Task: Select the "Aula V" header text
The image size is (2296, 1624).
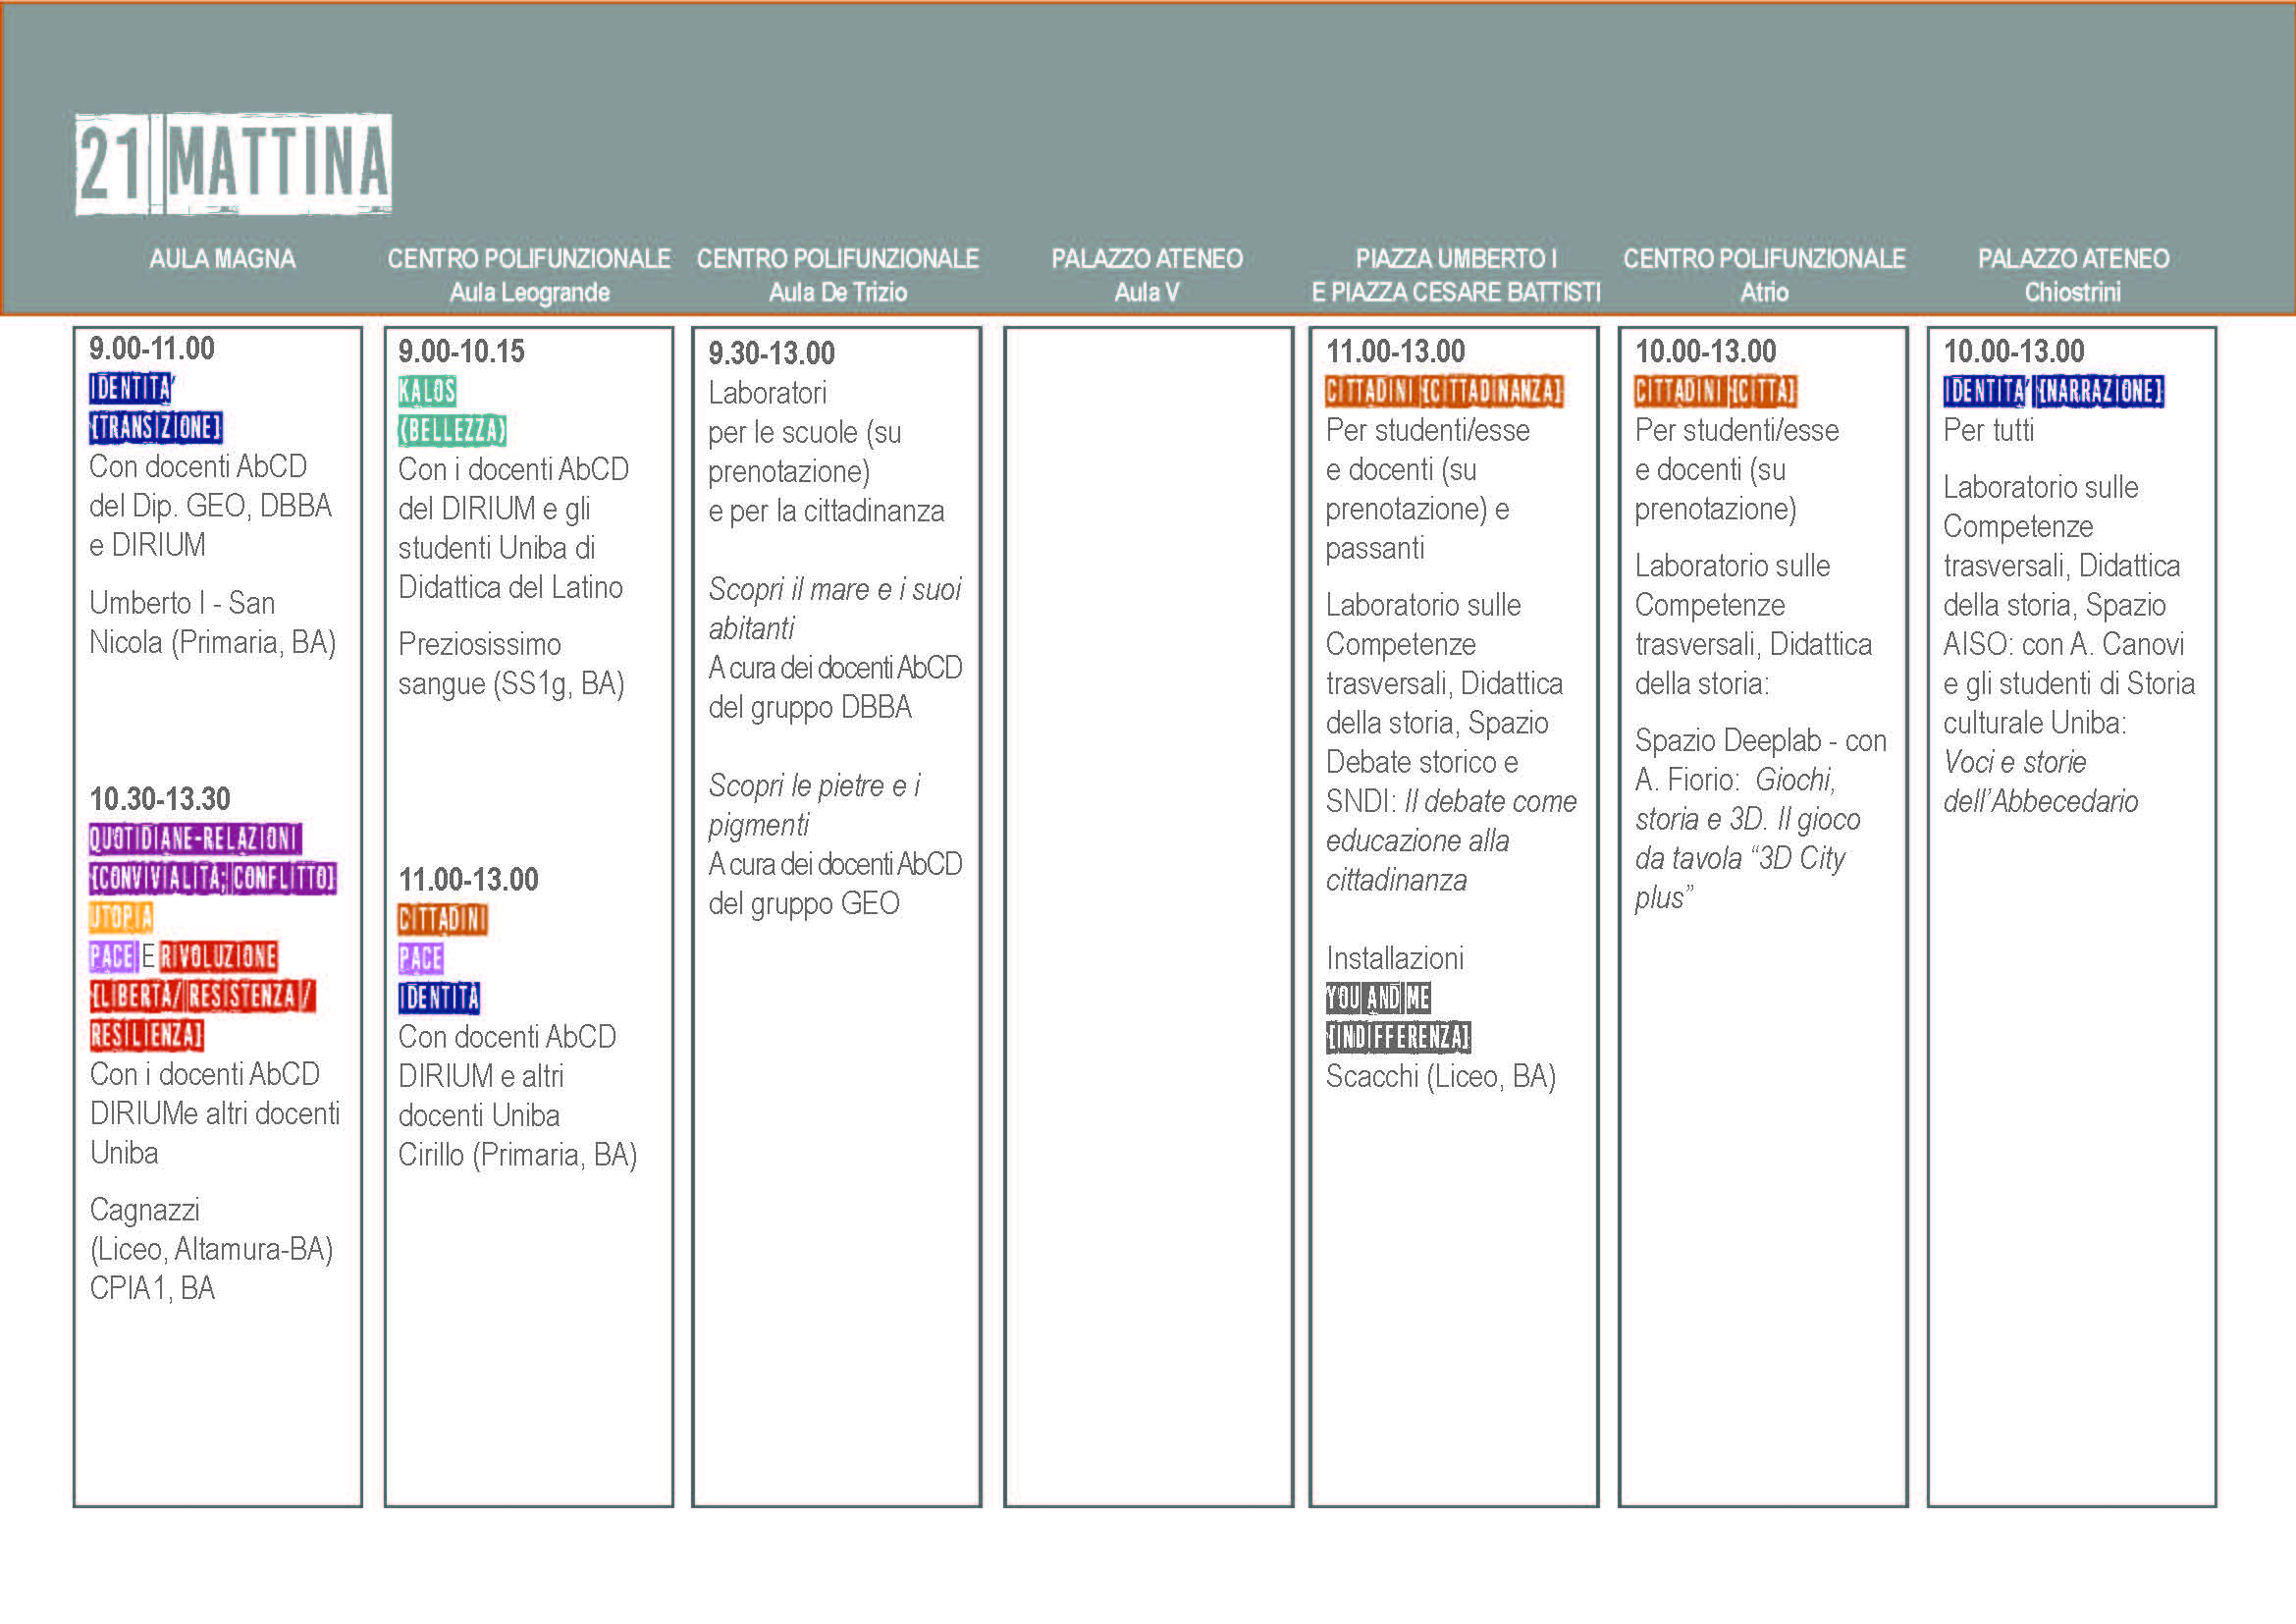Action: [1147, 293]
